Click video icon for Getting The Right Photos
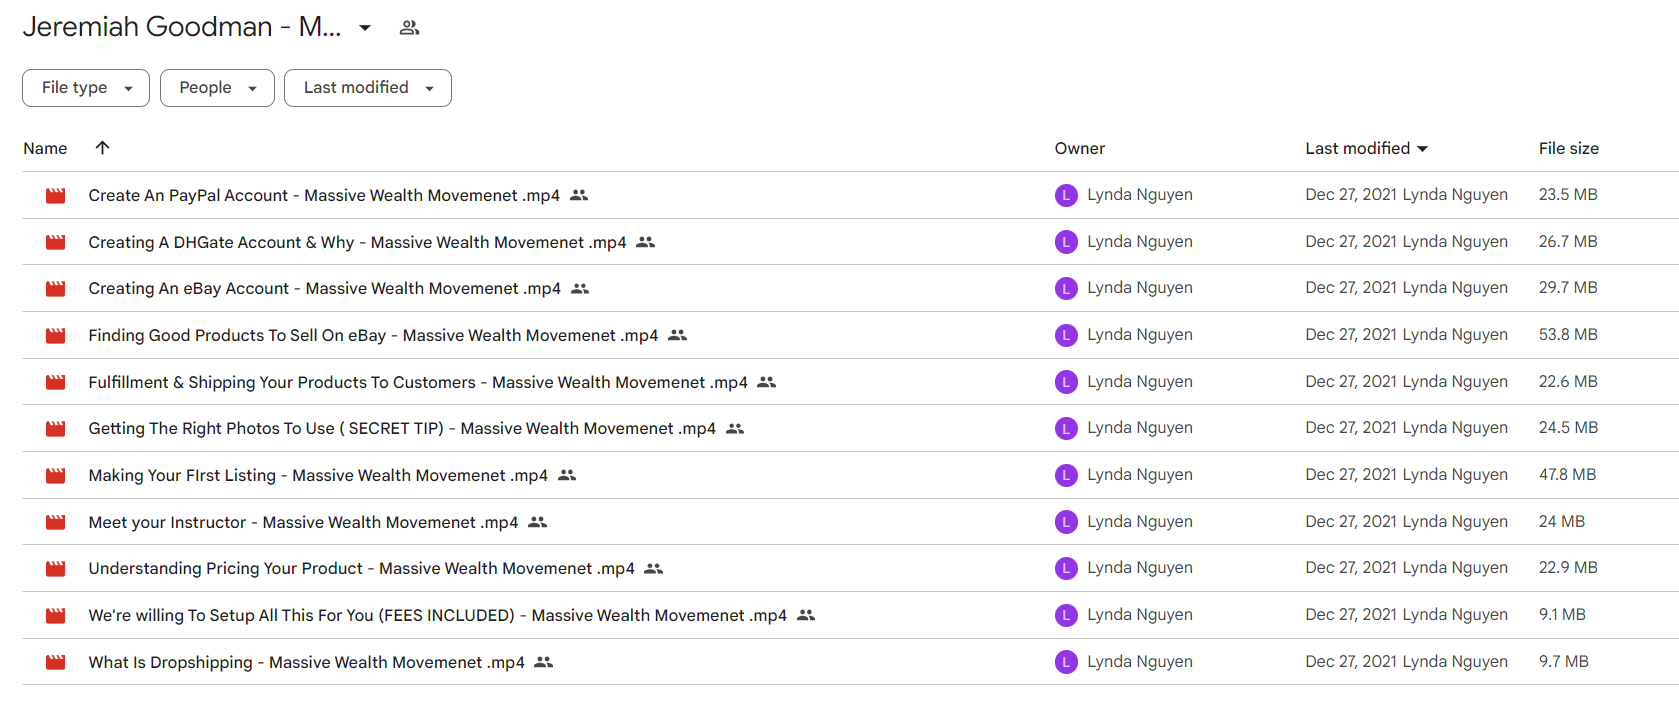This screenshot has width=1679, height=717. (56, 429)
